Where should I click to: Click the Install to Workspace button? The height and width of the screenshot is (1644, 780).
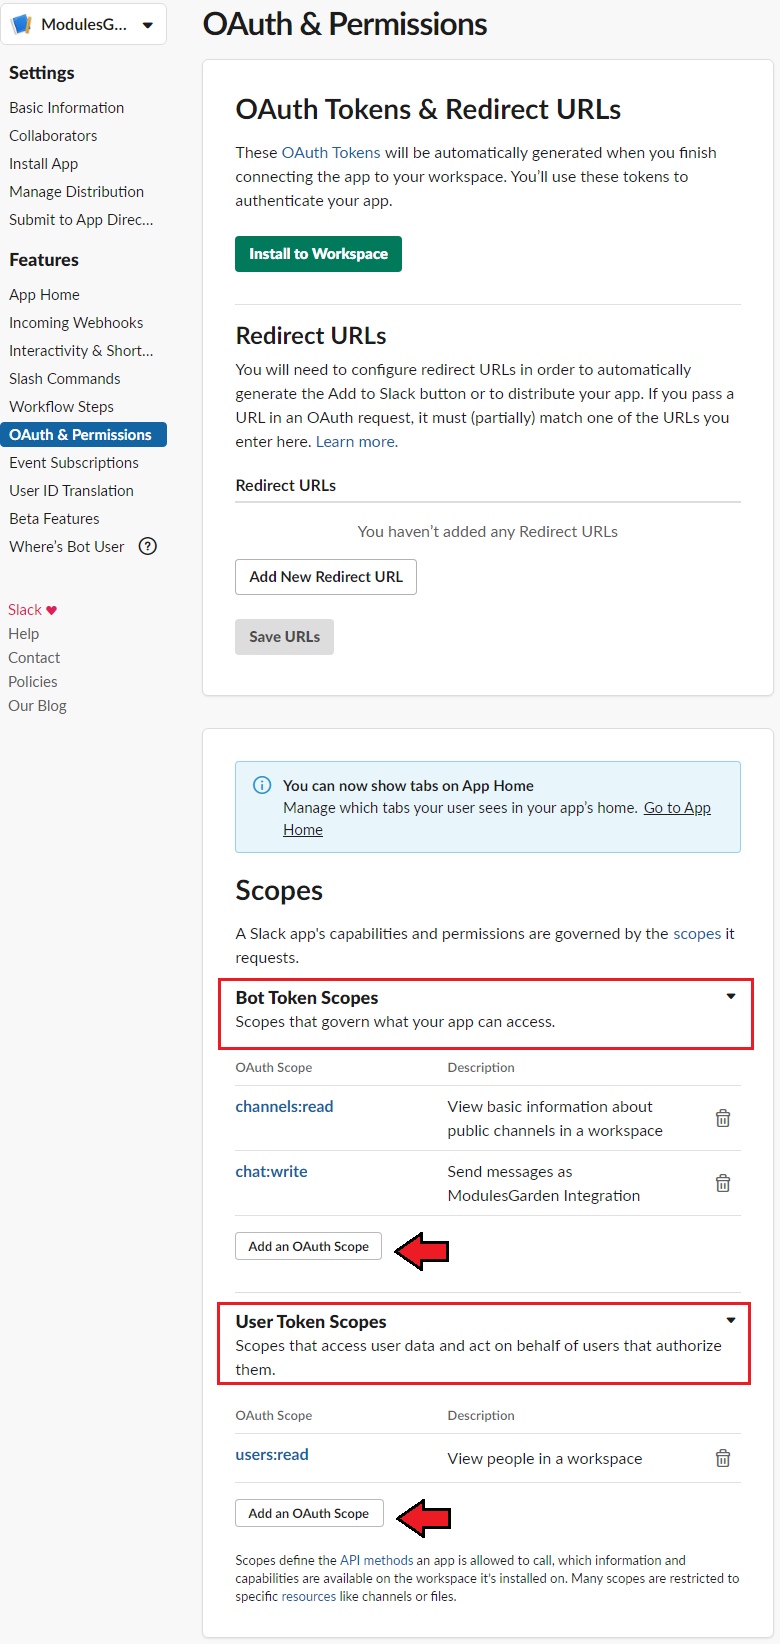tap(318, 254)
